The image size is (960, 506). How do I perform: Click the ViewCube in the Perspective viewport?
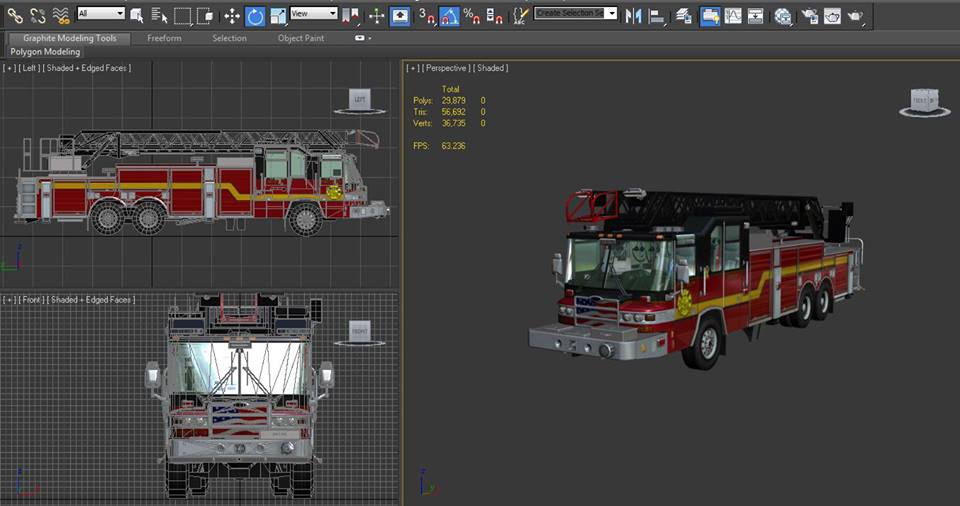pos(923,101)
